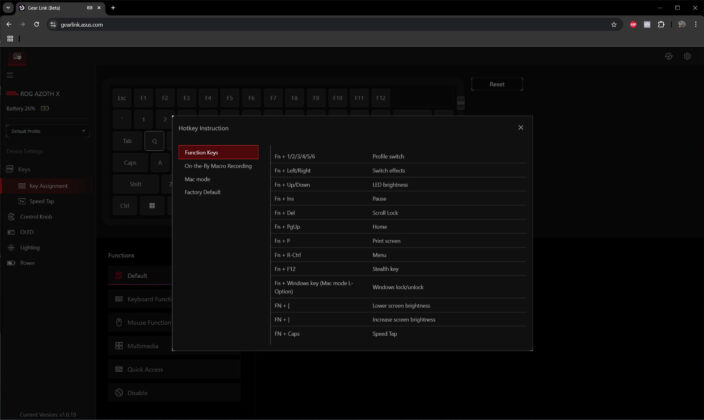Open the Chrome three-dot menu

coord(695,25)
